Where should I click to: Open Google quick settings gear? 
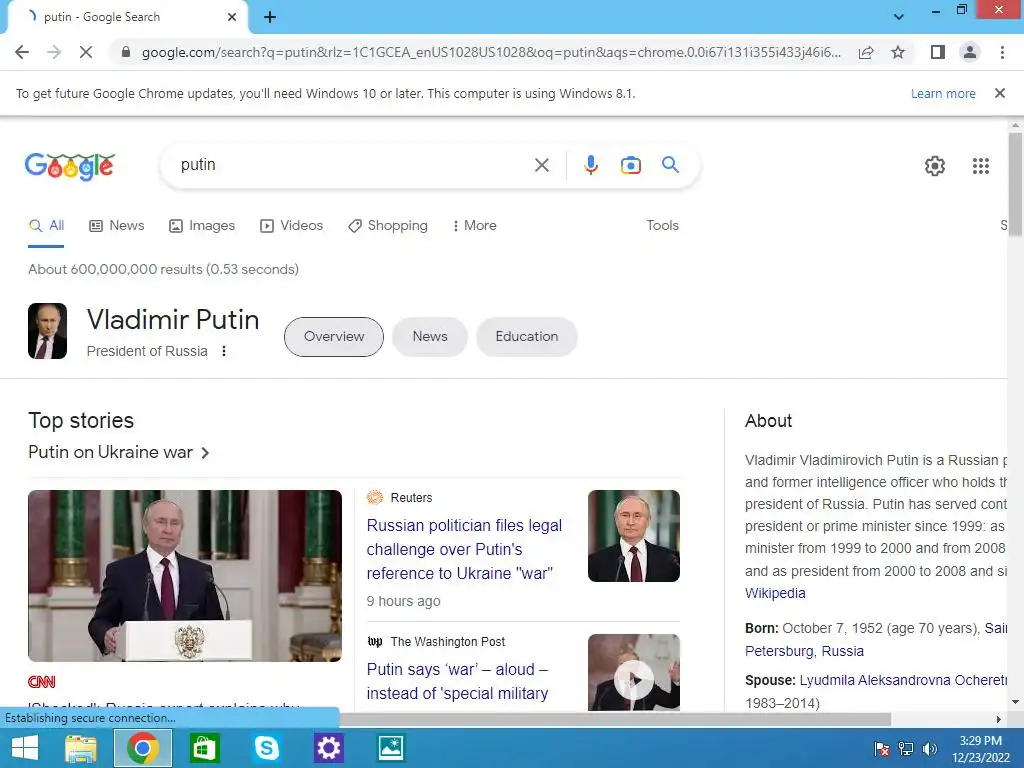tap(935, 166)
